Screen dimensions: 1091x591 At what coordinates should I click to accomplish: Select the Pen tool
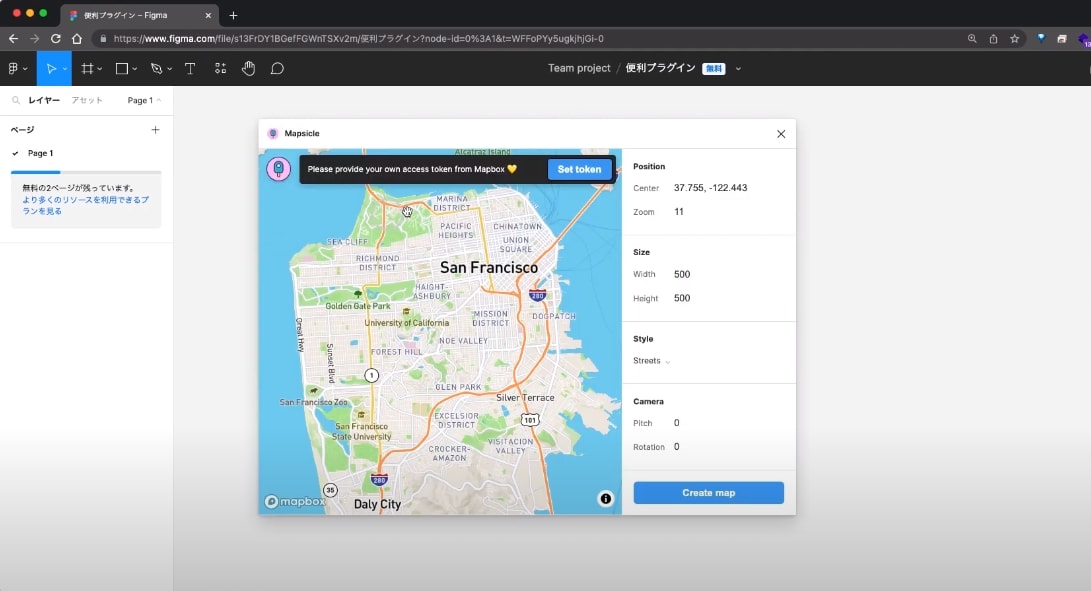(157, 68)
